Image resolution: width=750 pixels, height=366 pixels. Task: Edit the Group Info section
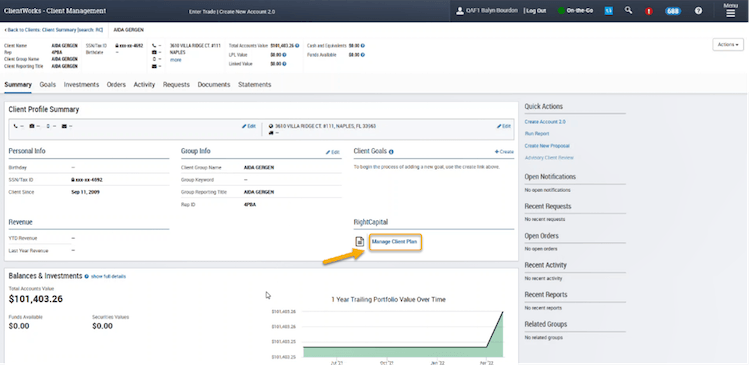(x=333, y=152)
